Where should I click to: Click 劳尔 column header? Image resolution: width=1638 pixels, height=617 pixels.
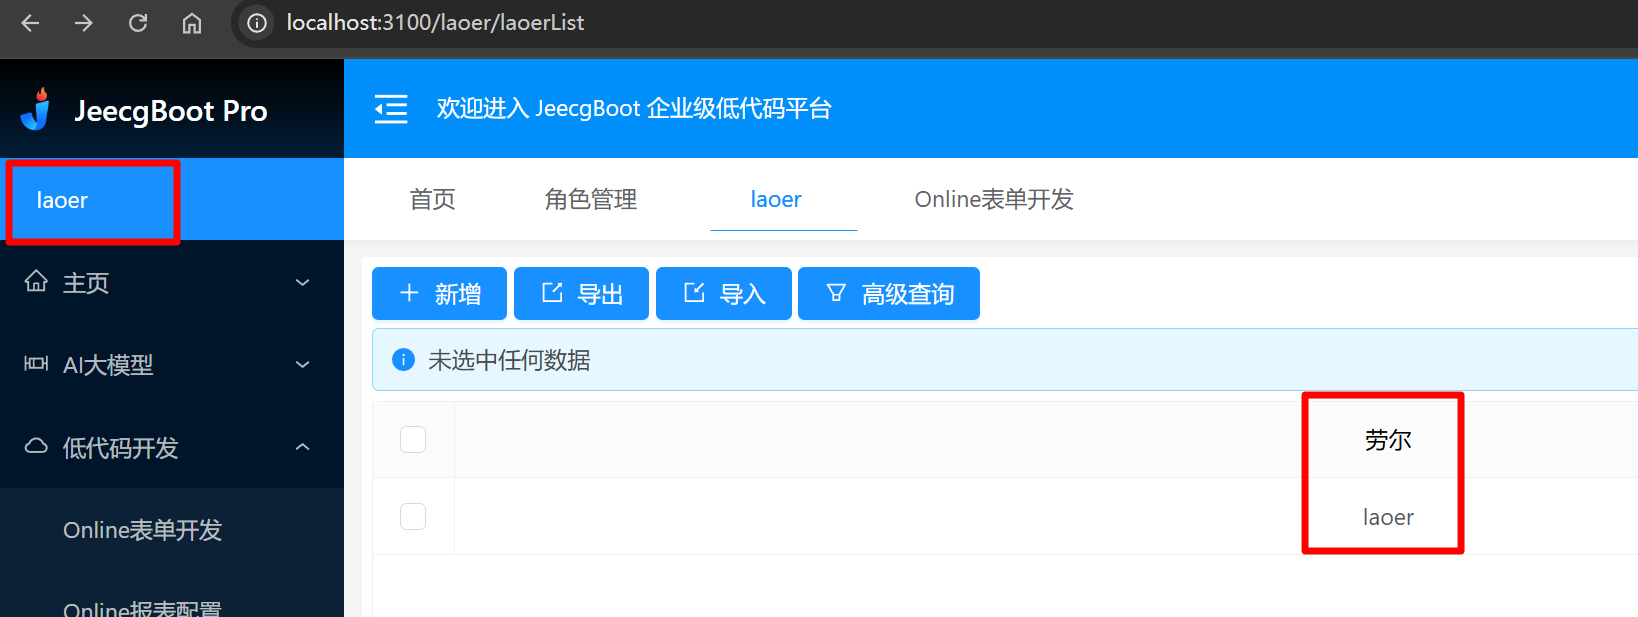[x=1388, y=440]
